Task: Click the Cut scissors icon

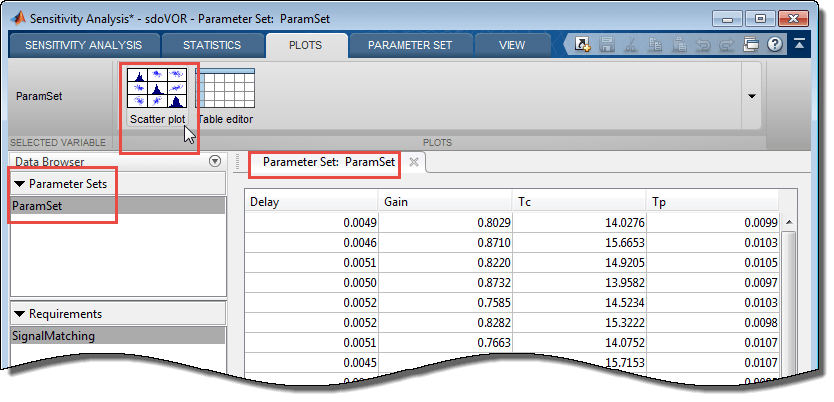Action: coord(631,45)
